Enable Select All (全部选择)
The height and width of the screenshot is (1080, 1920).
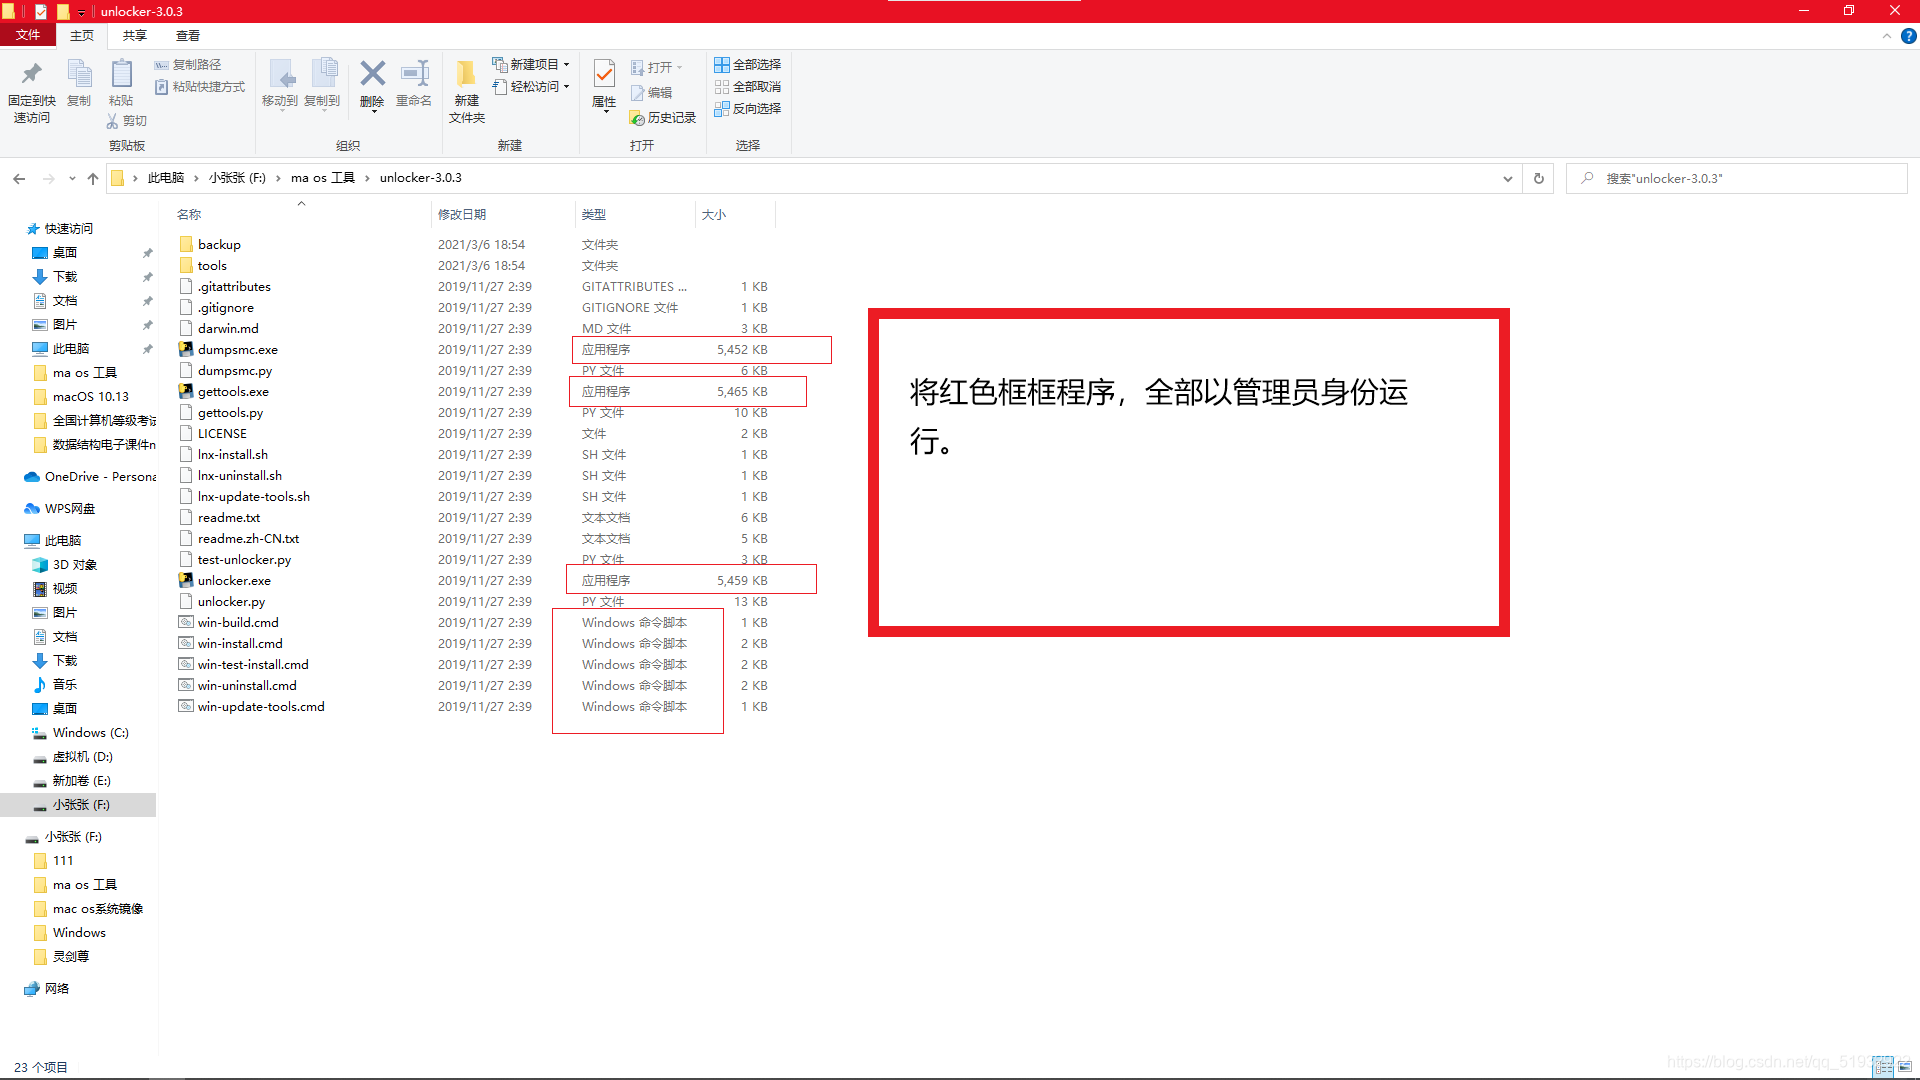pos(748,64)
